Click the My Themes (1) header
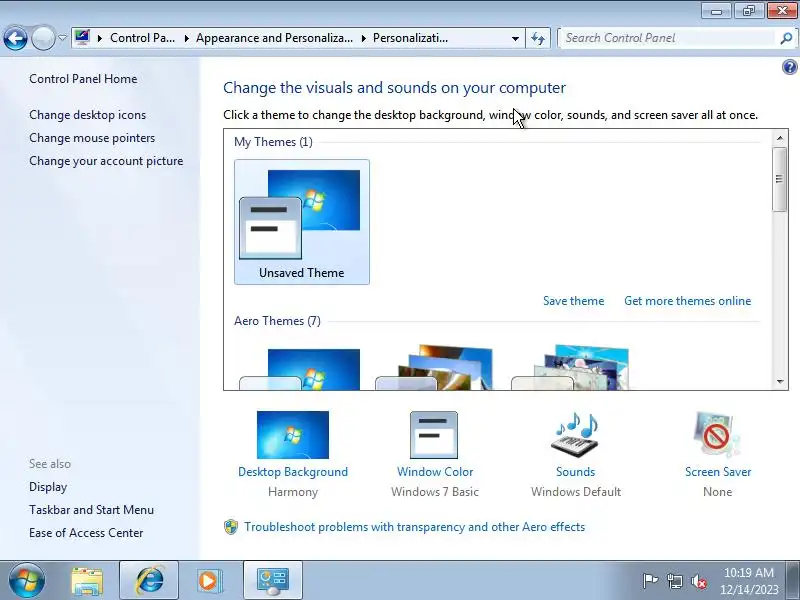800x600 pixels. [273, 142]
